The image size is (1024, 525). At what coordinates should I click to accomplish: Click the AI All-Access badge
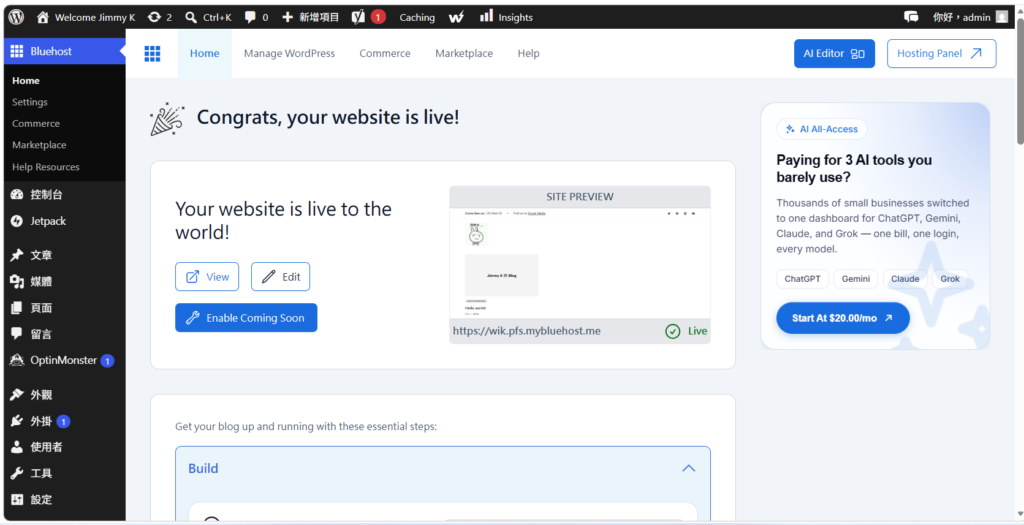tap(822, 129)
